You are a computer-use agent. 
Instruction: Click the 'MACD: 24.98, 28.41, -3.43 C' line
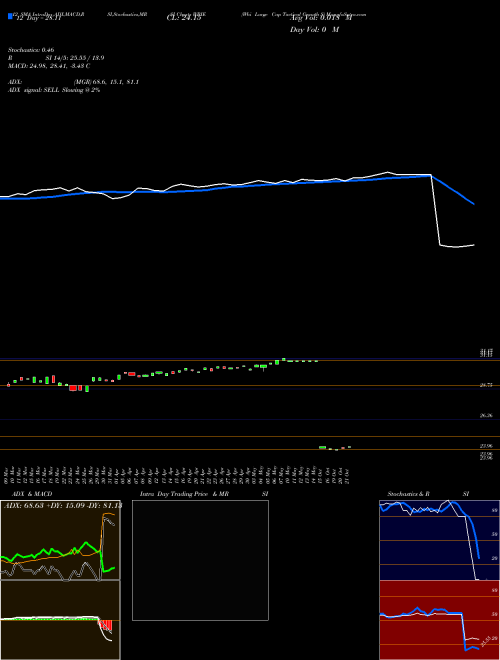49,66
